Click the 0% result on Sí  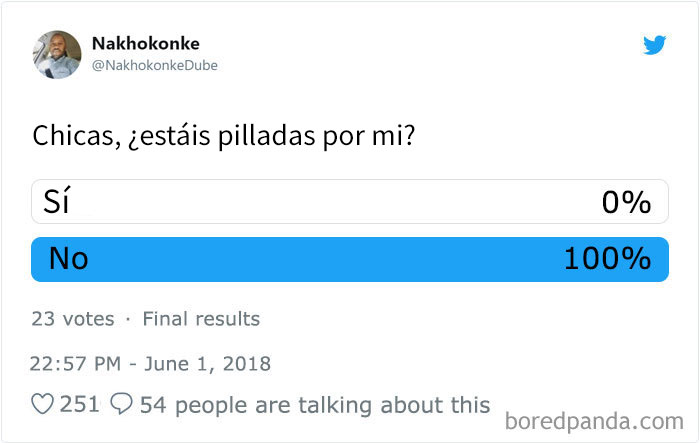click(x=626, y=203)
